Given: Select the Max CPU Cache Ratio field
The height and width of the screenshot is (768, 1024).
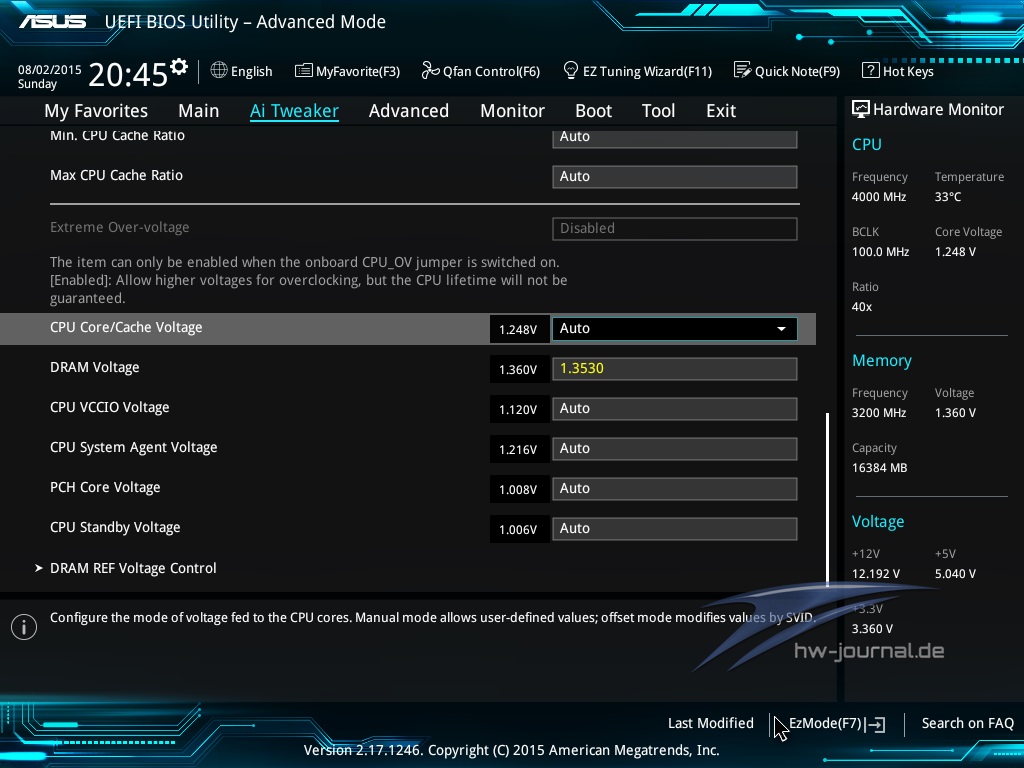Looking at the screenshot, I should (x=674, y=177).
